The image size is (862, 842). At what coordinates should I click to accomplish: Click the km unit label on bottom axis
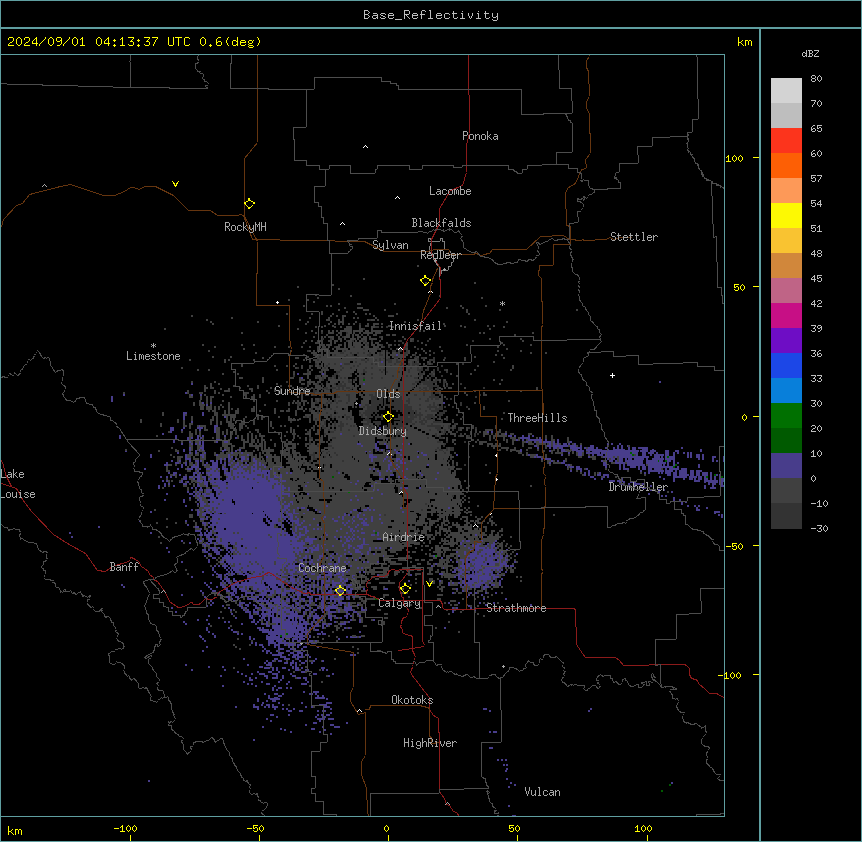tap(14, 830)
